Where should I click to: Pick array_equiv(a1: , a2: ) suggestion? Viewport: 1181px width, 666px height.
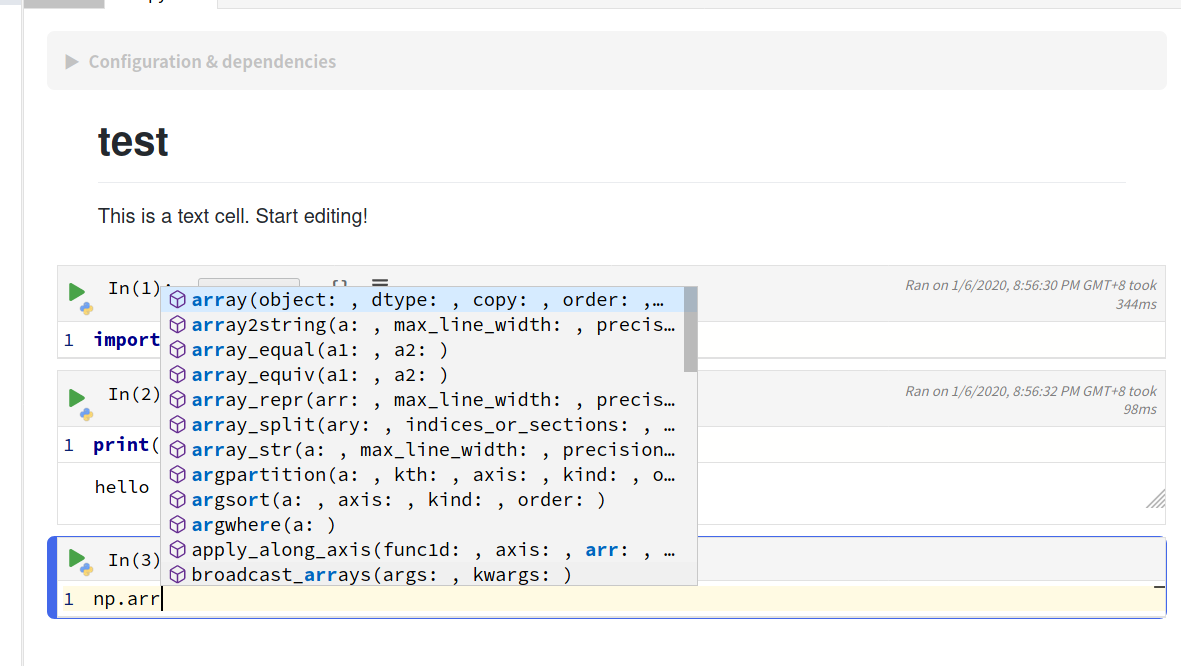click(320, 375)
